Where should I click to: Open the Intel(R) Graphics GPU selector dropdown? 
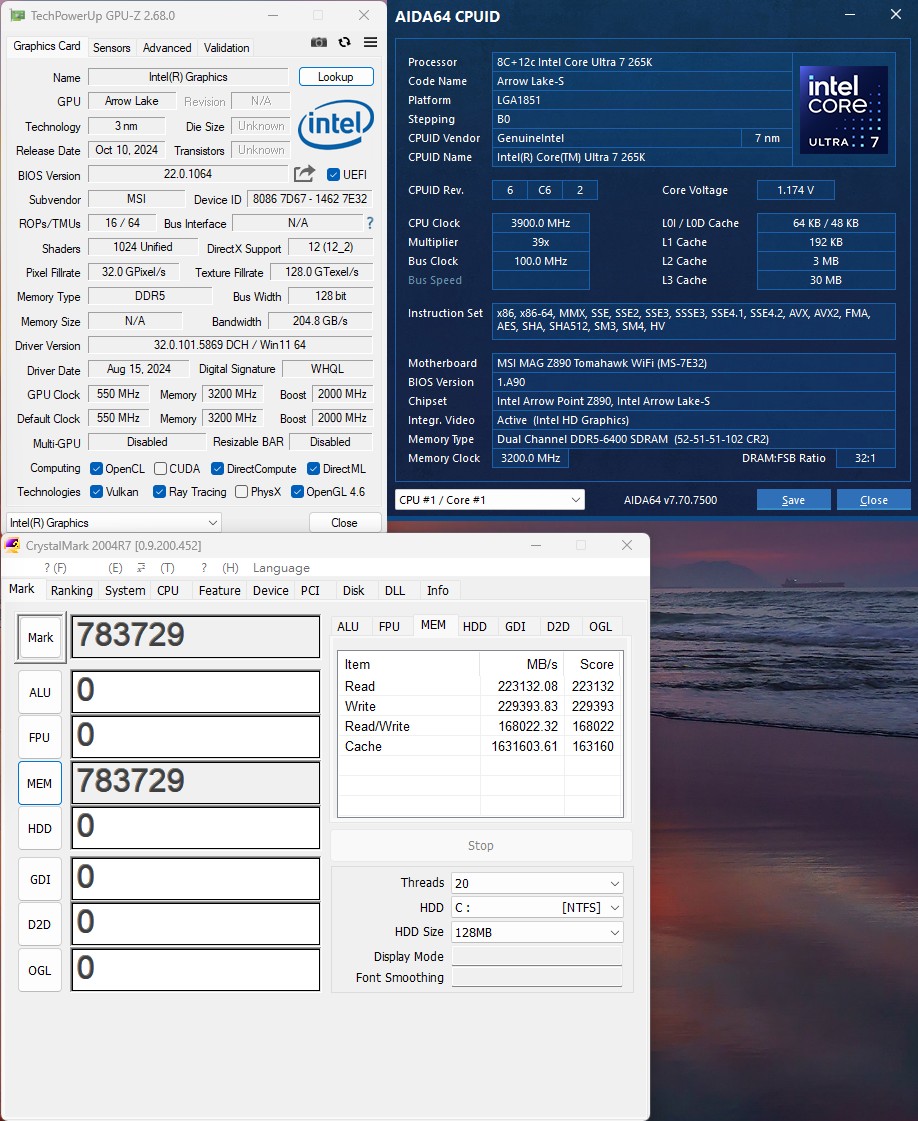pos(114,523)
